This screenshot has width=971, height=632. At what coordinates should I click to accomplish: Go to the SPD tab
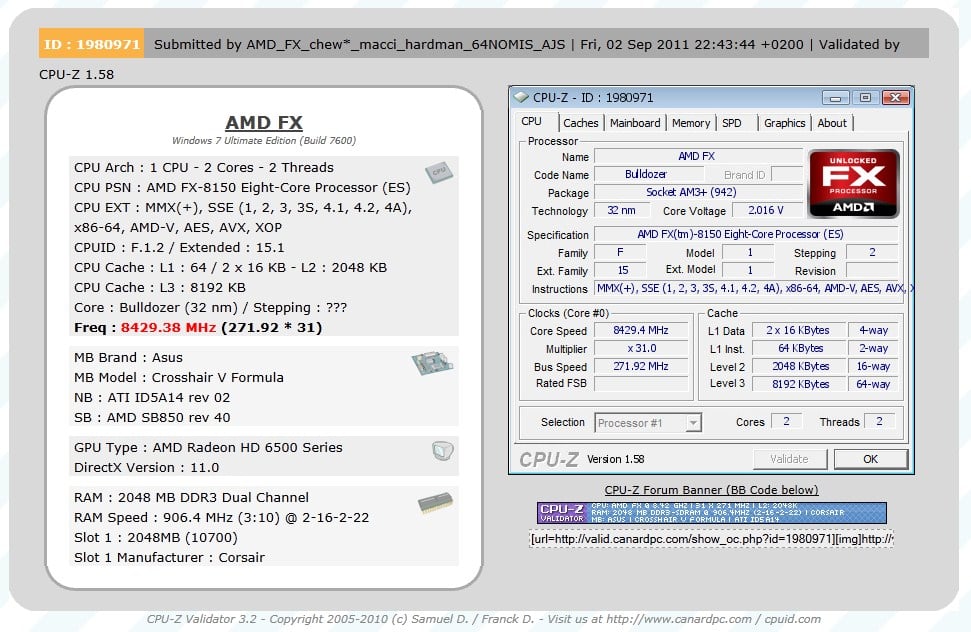732,123
